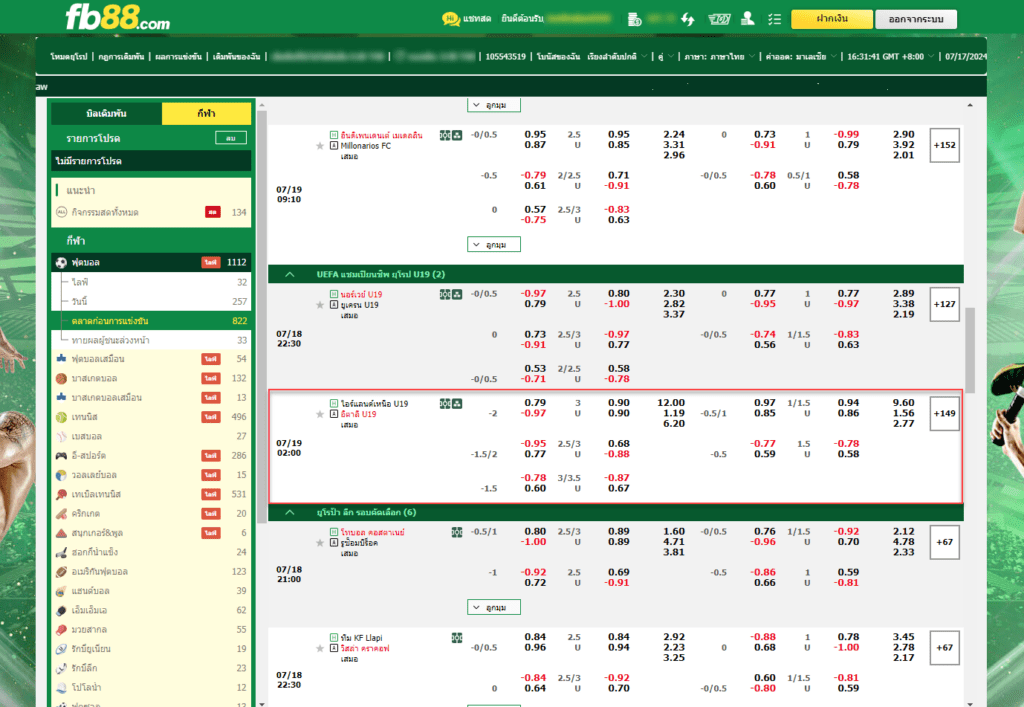This screenshot has height=707, width=1024.
Task: Click the balance refresh arrows icon
Action: (x=687, y=19)
